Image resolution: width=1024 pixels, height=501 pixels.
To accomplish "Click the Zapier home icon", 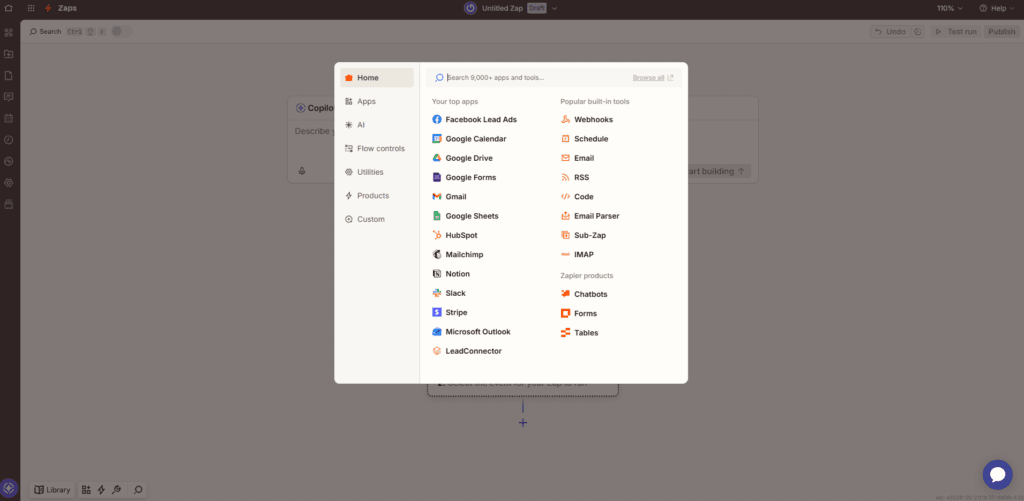I will pos(8,8).
